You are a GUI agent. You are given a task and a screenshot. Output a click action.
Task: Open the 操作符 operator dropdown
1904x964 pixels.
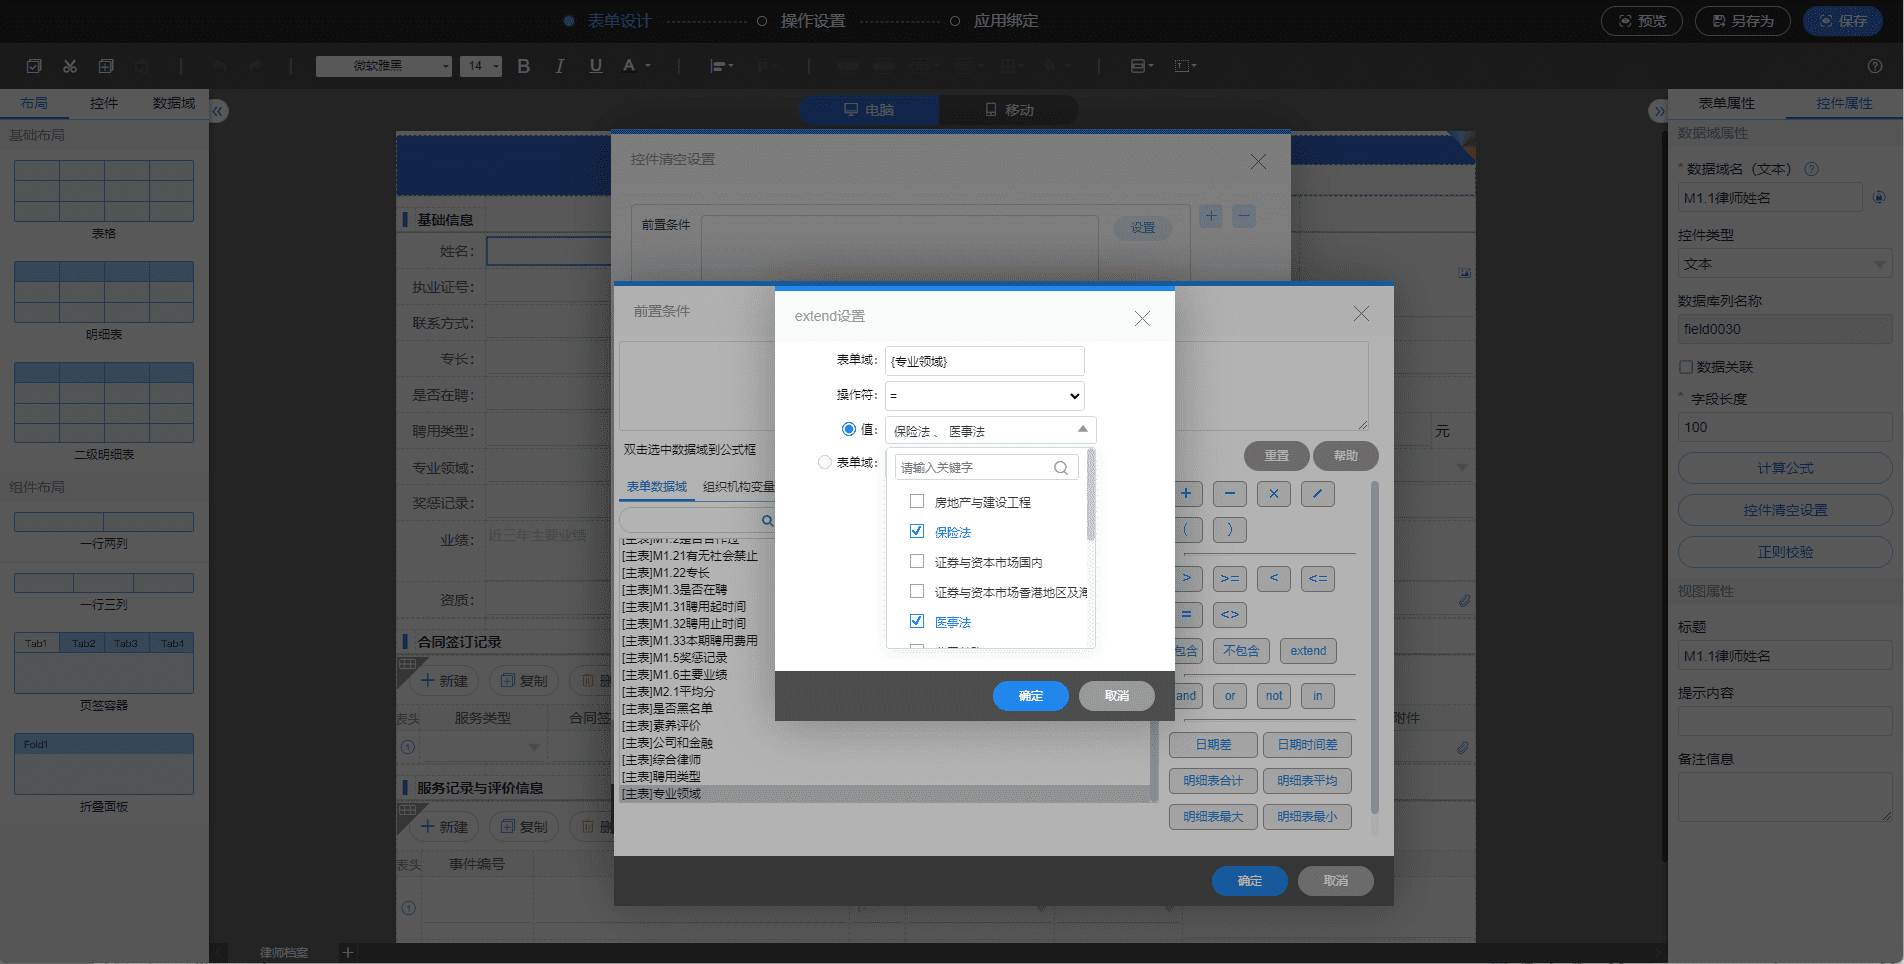(x=985, y=396)
